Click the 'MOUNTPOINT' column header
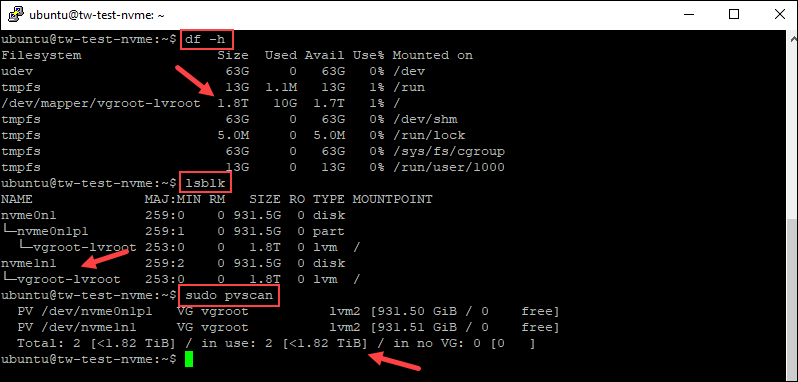 (392, 199)
